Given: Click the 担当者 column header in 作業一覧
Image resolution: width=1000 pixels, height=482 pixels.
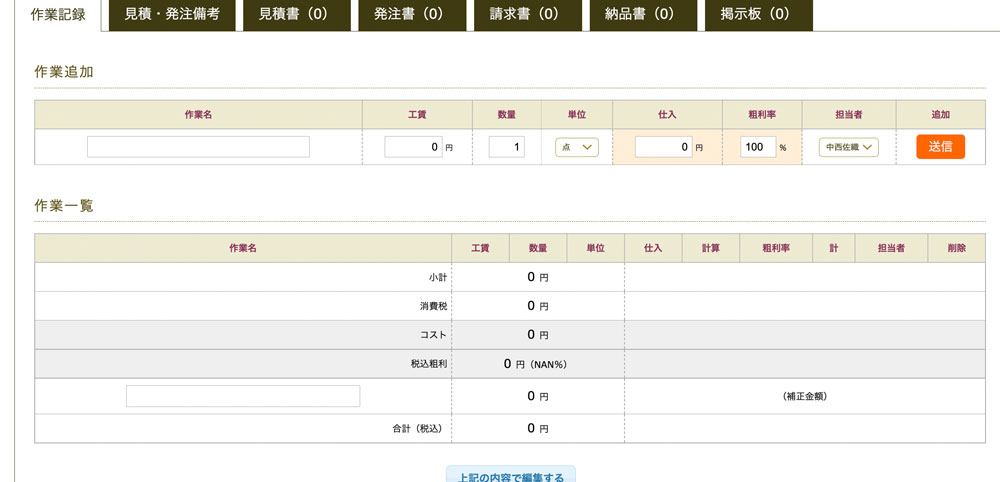Looking at the screenshot, I should coord(891,248).
